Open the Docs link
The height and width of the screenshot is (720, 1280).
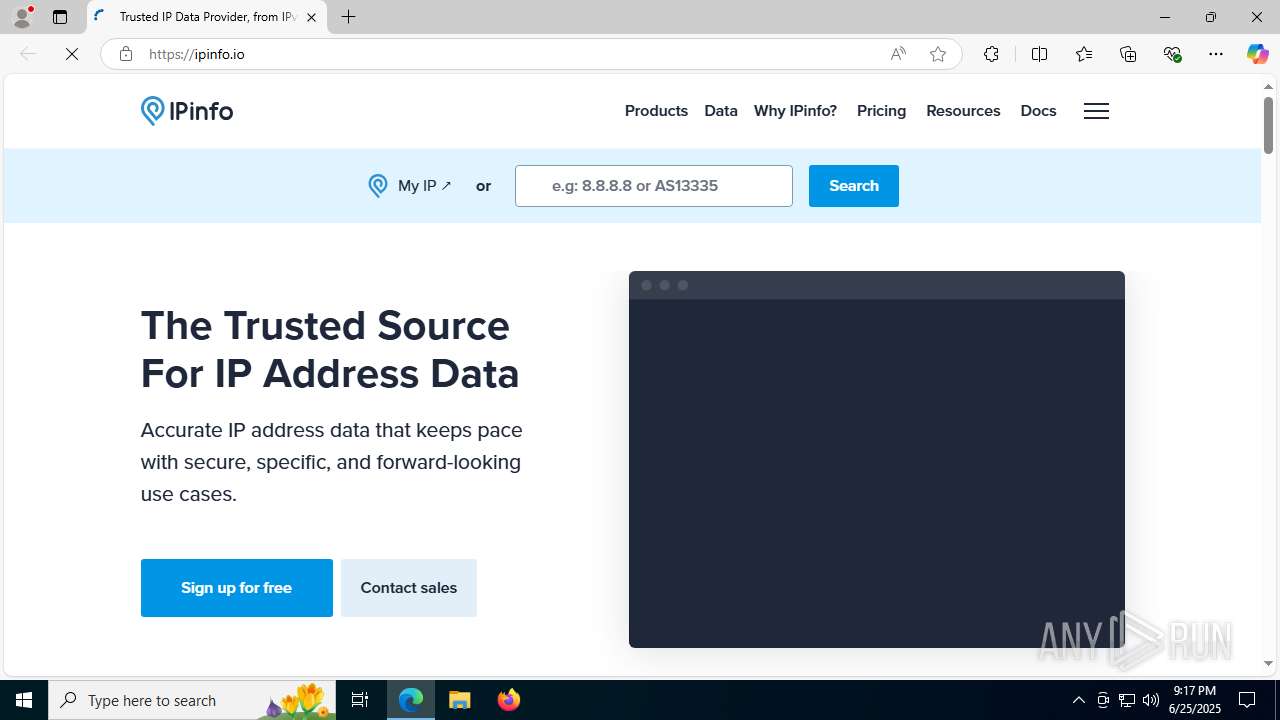1038,111
